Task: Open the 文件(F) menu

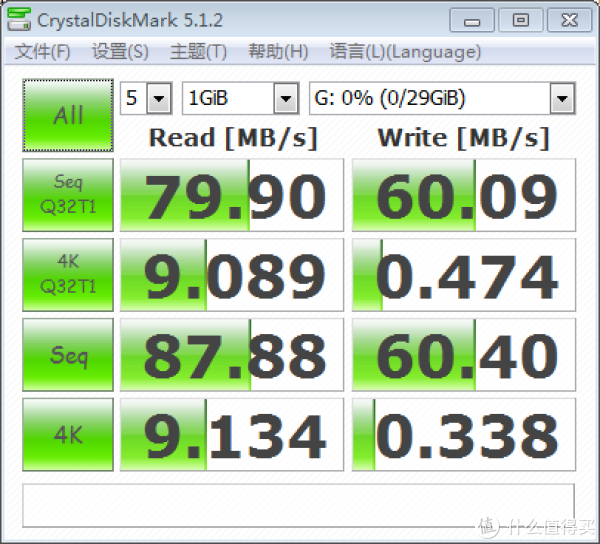Action: tap(42, 52)
